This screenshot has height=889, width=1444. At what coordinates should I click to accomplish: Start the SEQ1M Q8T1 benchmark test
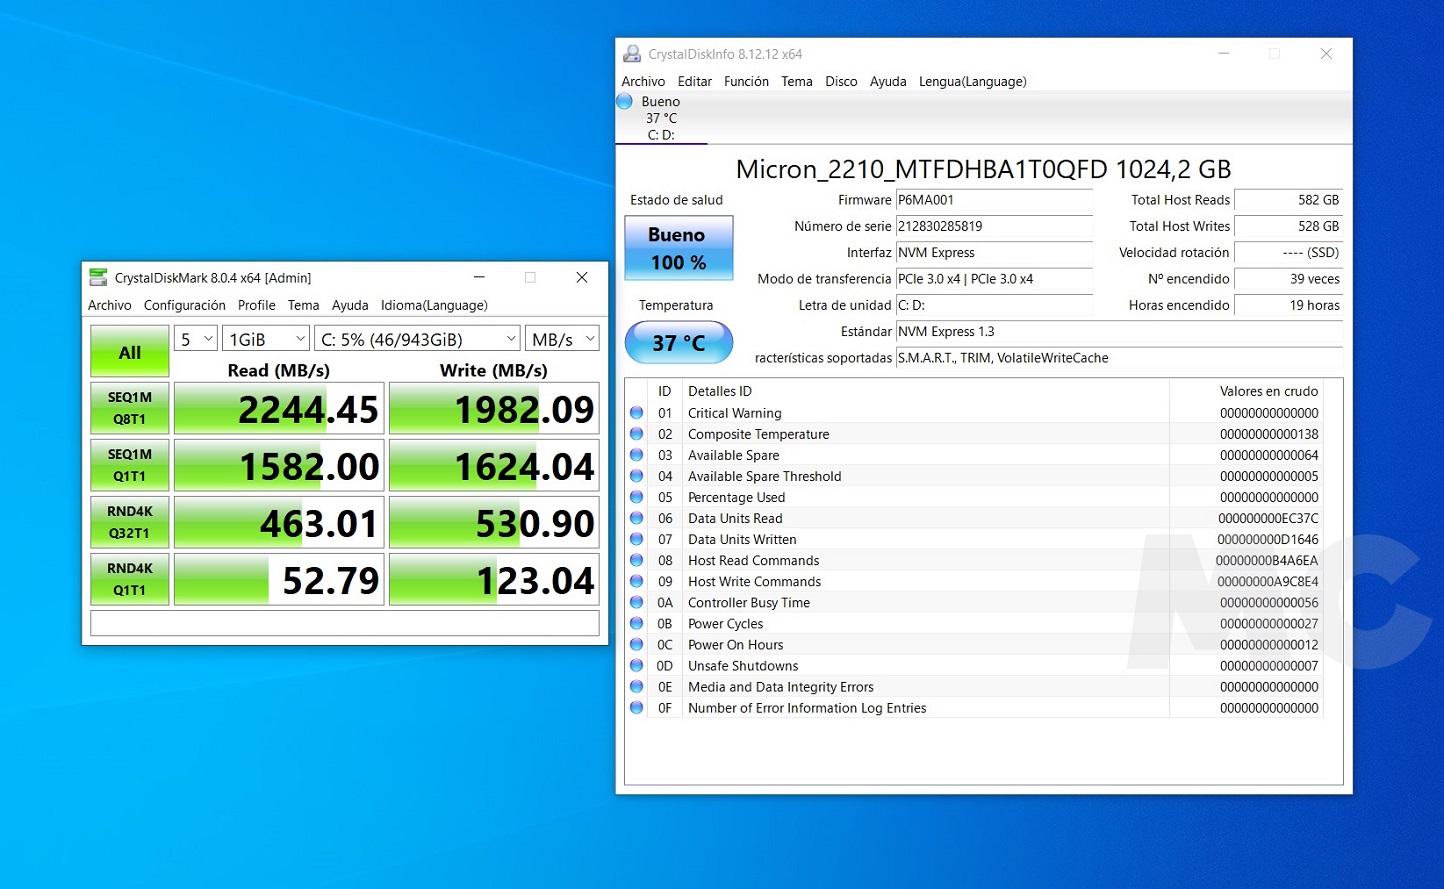pos(130,409)
